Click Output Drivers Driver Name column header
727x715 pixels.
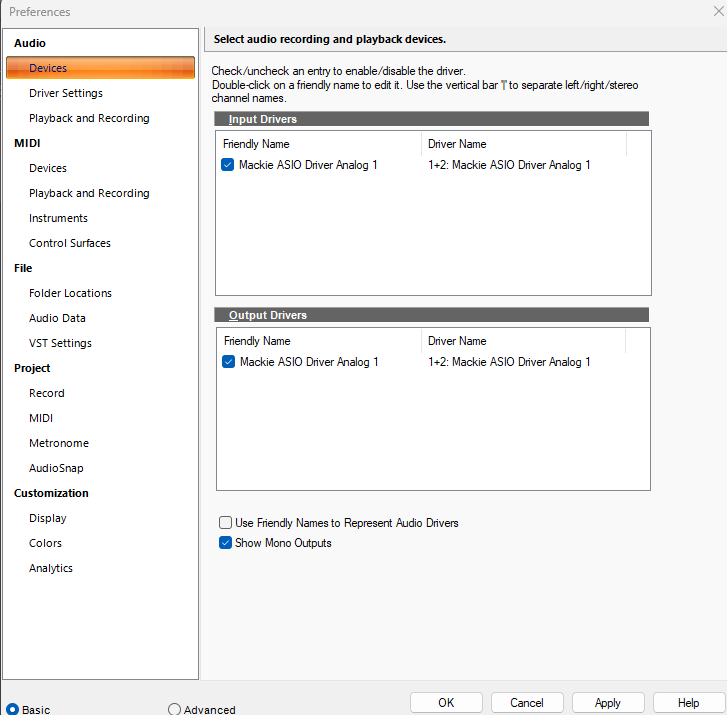click(523, 341)
